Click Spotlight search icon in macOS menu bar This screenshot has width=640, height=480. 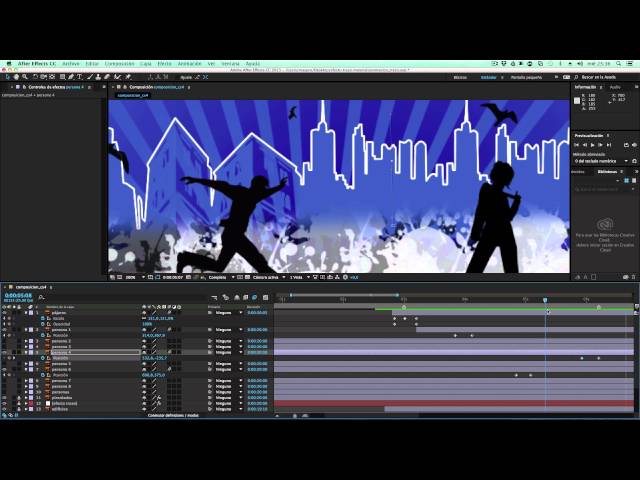click(619, 64)
